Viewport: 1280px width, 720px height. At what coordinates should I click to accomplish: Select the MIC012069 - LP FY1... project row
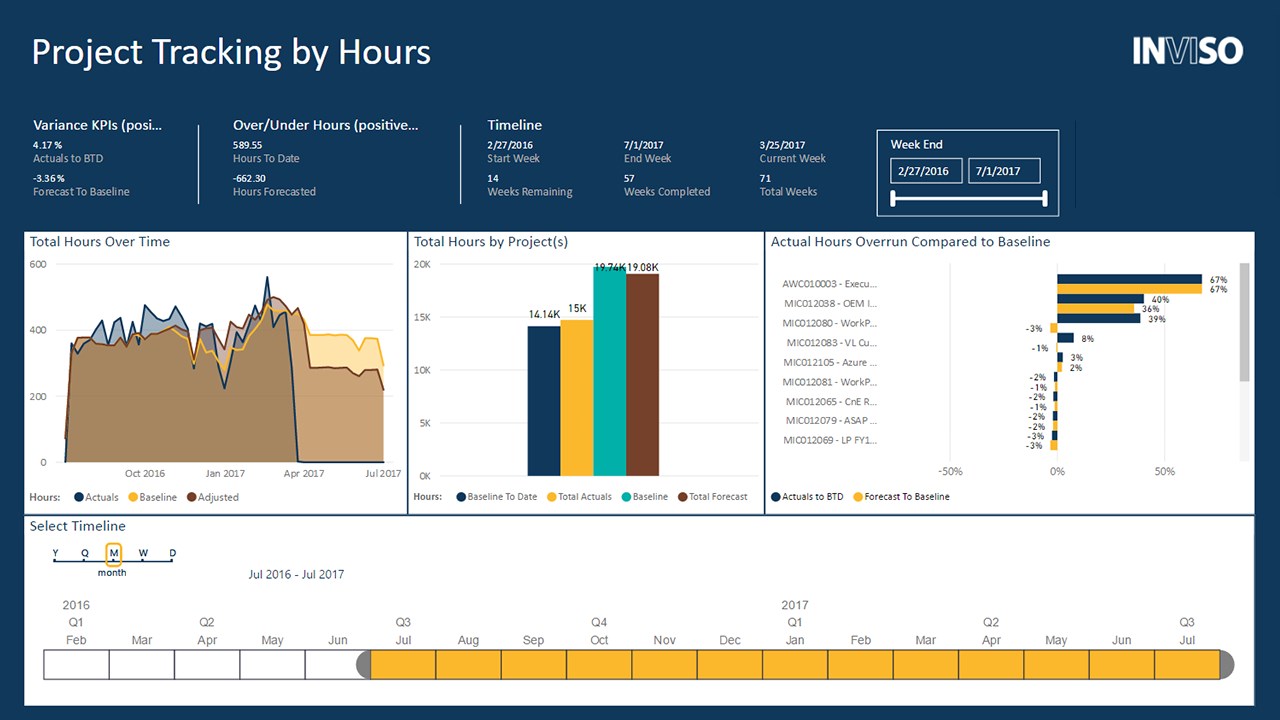point(829,440)
